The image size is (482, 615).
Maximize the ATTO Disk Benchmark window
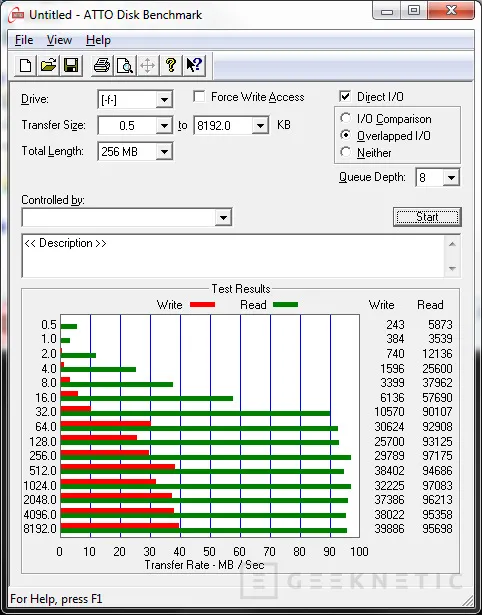414,11
